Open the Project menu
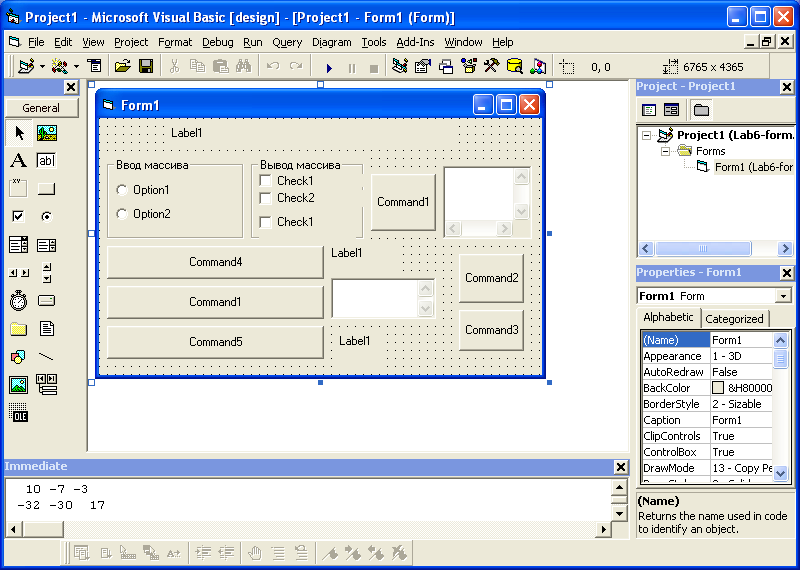800x570 pixels. coord(131,42)
